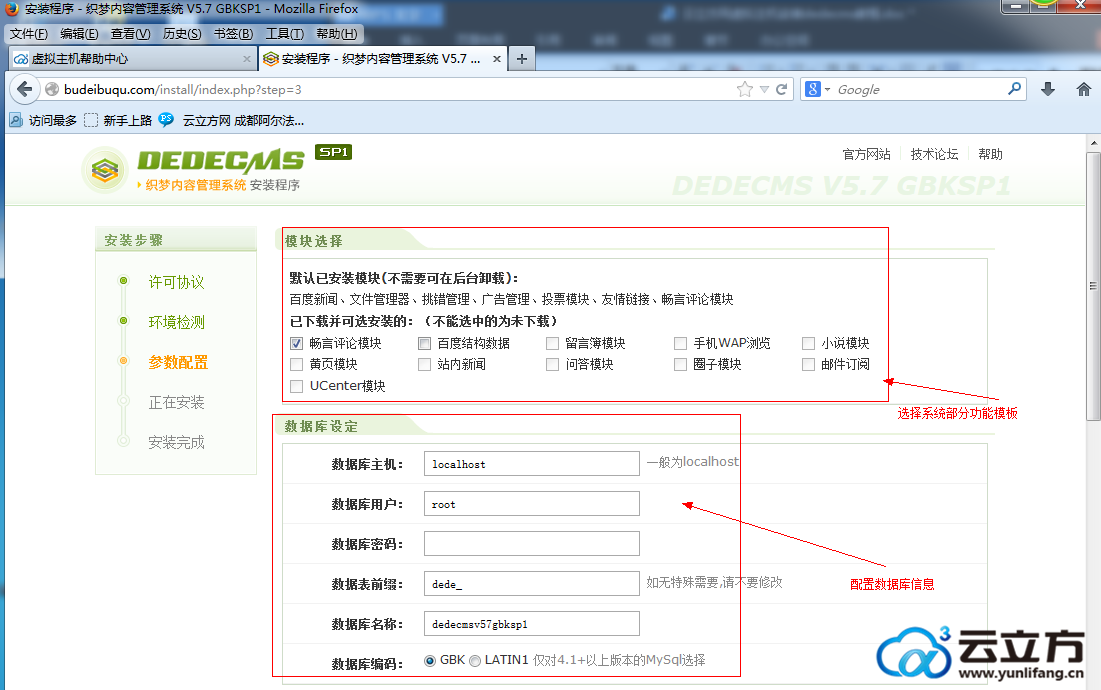The width and height of the screenshot is (1101, 690).
Task: Select the LATIN1 encoding radio button
Action: click(x=475, y=661)
